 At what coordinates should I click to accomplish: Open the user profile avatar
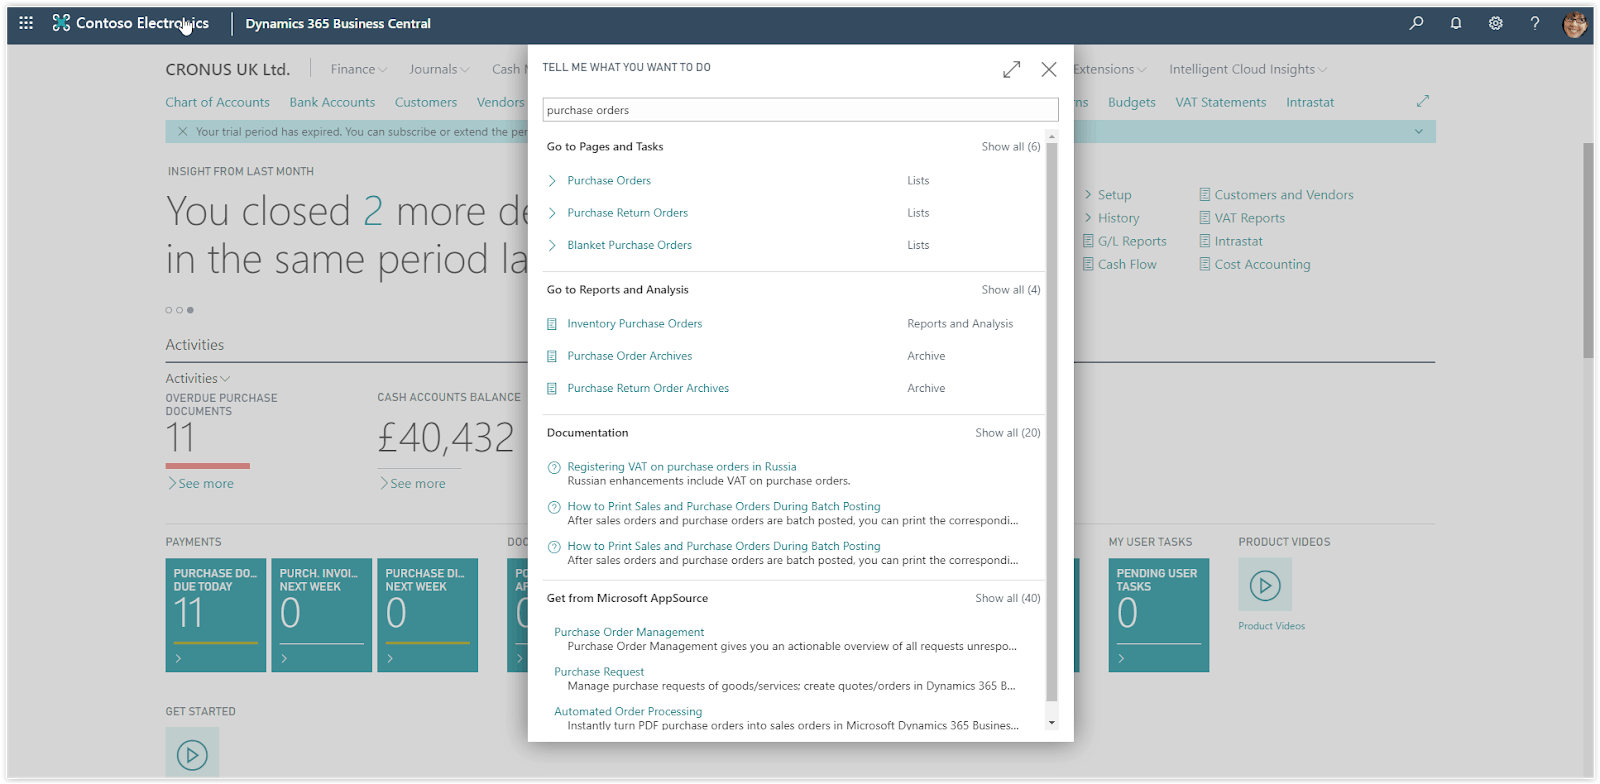pyautogui.click(x=1575, y=24)
